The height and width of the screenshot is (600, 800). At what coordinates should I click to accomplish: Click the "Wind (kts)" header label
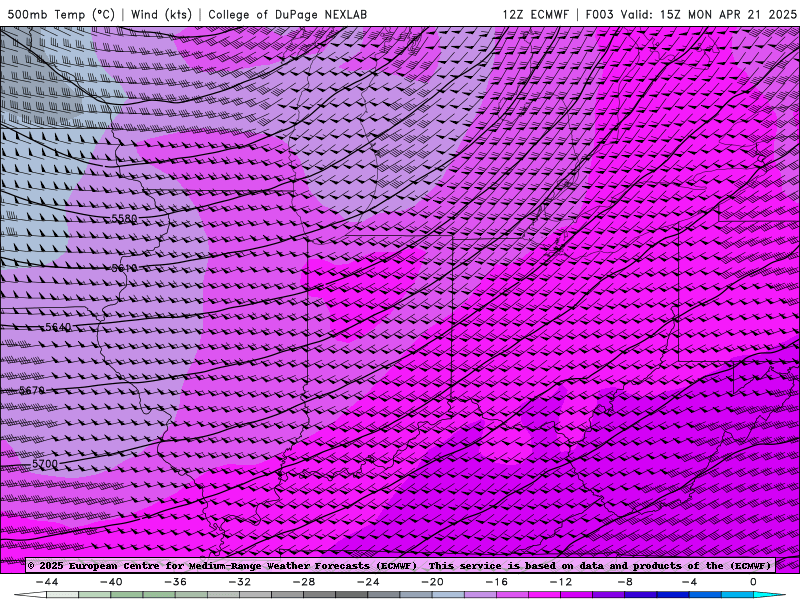pyautogui.click(x=161, y=14)
